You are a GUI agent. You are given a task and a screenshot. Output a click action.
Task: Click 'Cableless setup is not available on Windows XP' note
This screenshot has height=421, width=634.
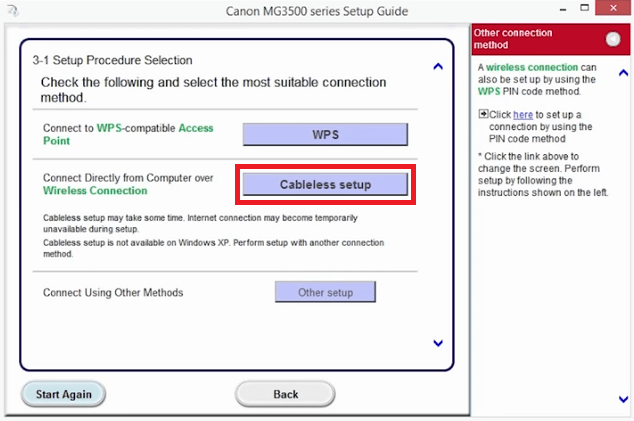(213, 248)
